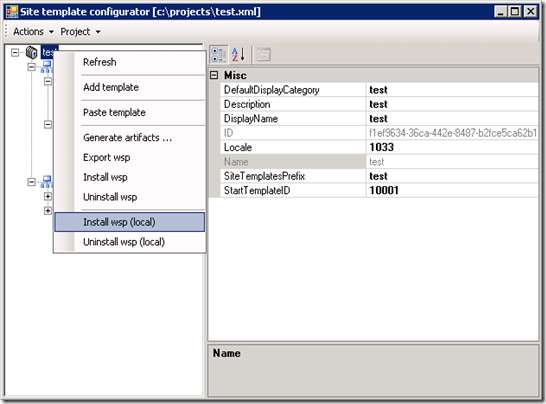
Task: Edit the Description property value
Action: (x=452, y=104)
